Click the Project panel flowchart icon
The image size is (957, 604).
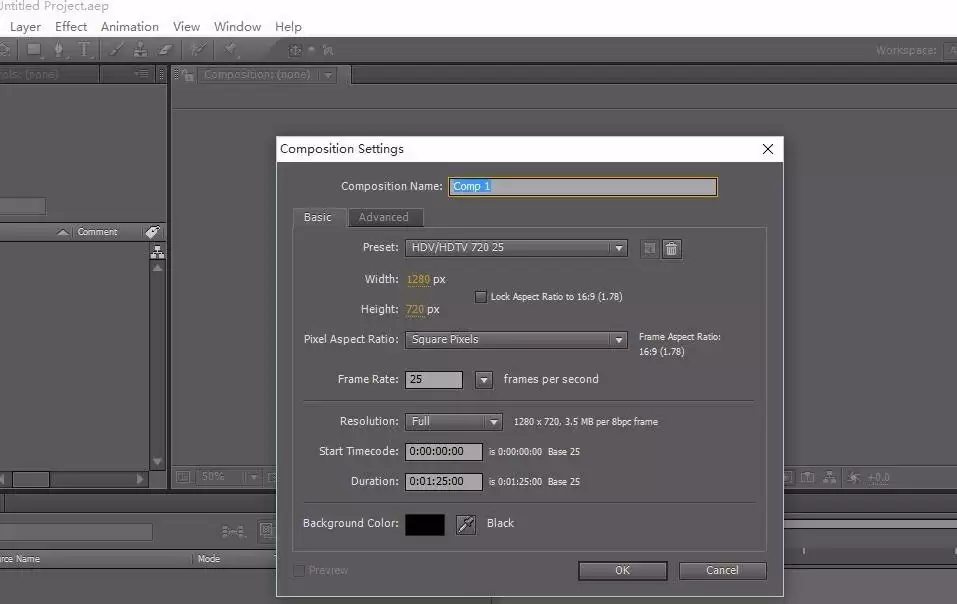pos(157,251)
